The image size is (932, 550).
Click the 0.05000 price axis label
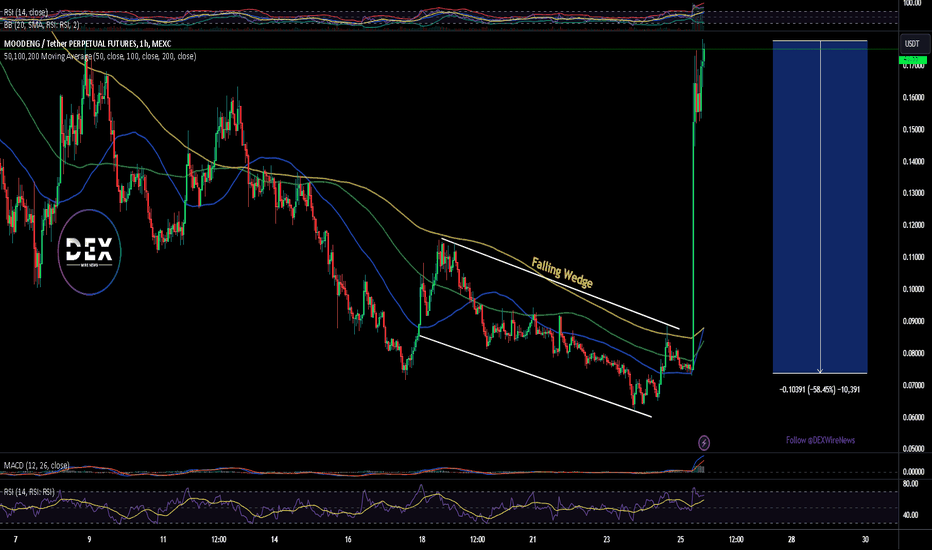pos(914,449)
